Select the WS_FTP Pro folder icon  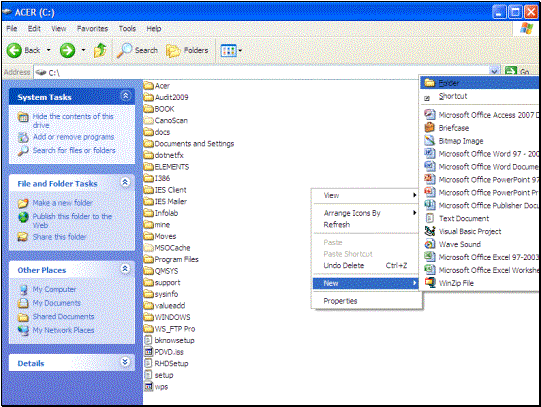[x=148, y=329]
